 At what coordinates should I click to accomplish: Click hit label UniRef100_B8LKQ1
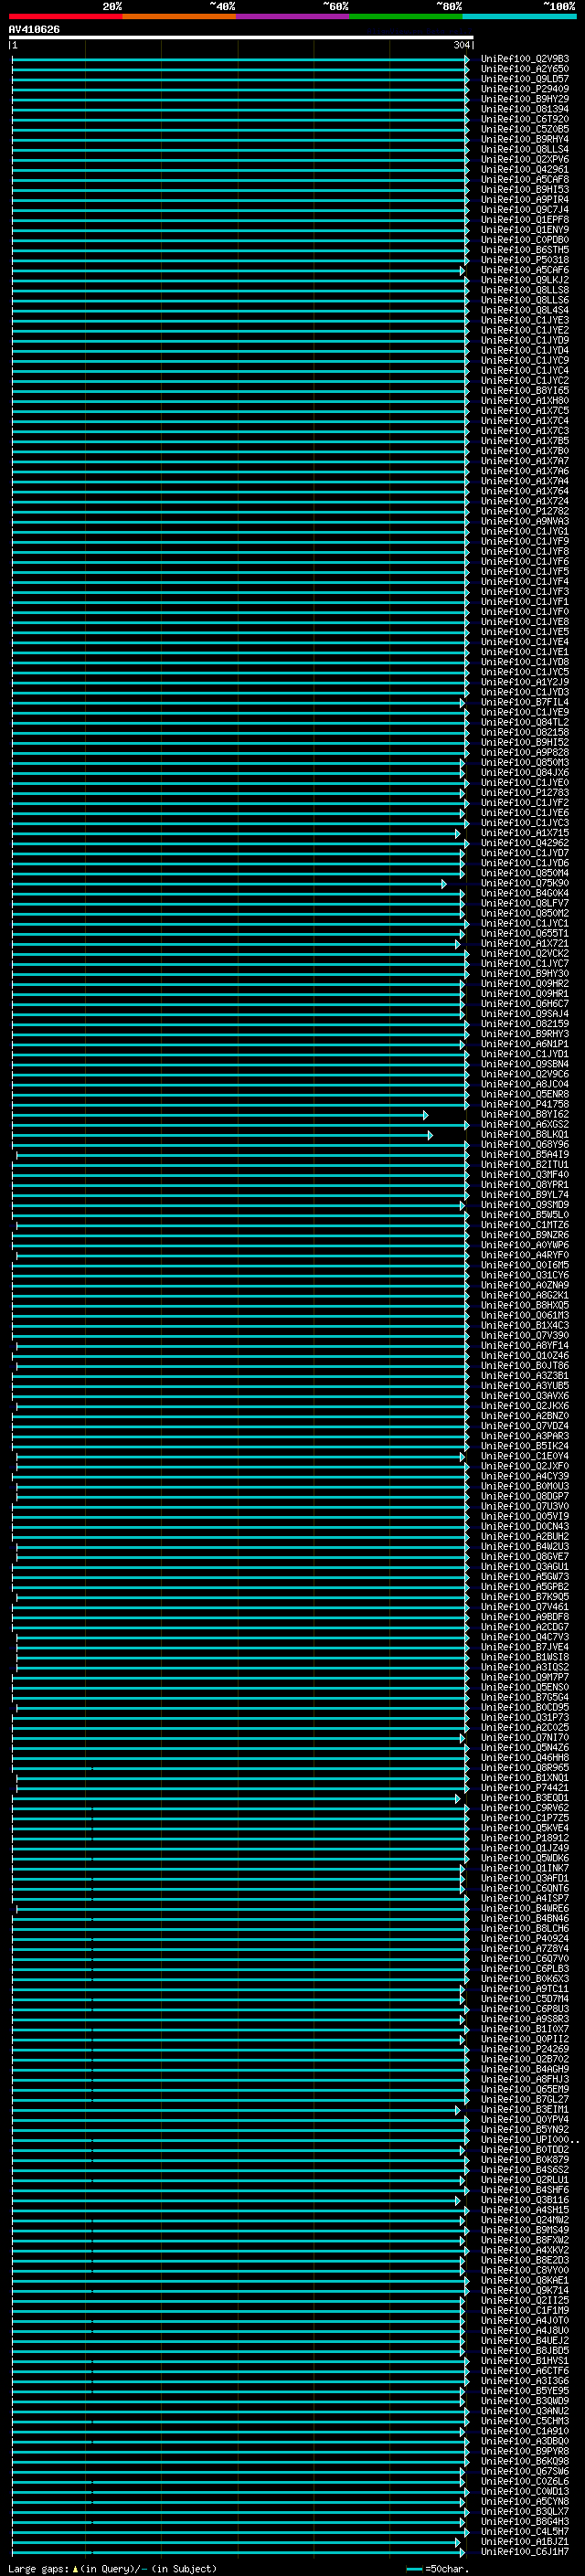[x=525, y=1134]
